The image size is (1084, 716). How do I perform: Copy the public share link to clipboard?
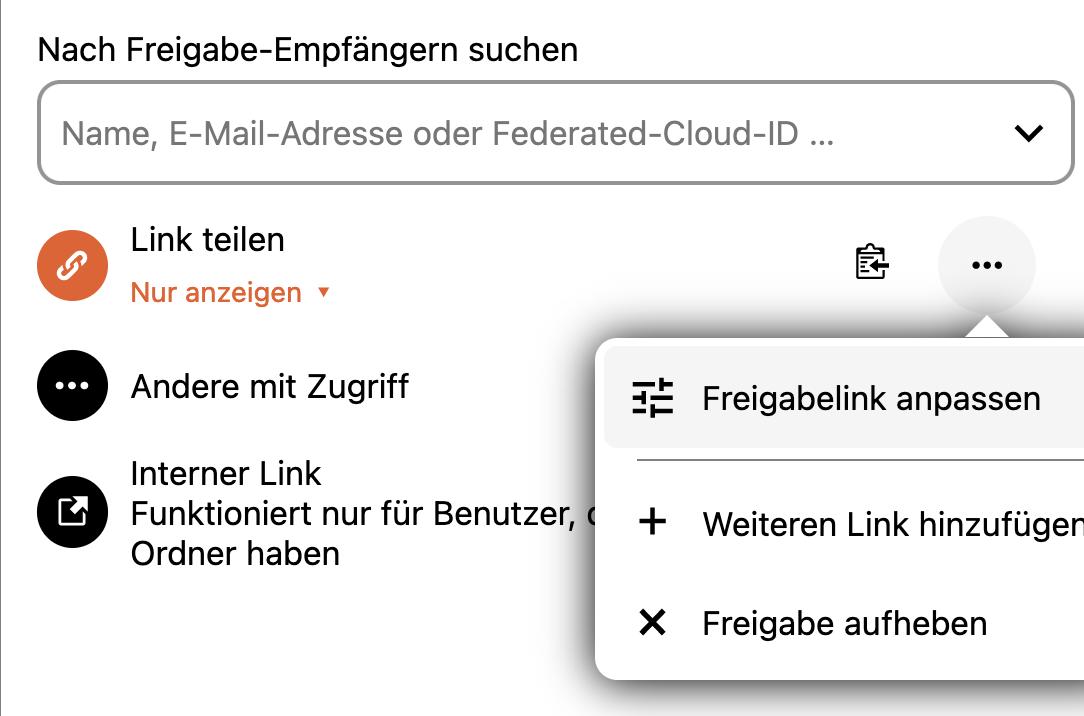(x=872, y=263)
